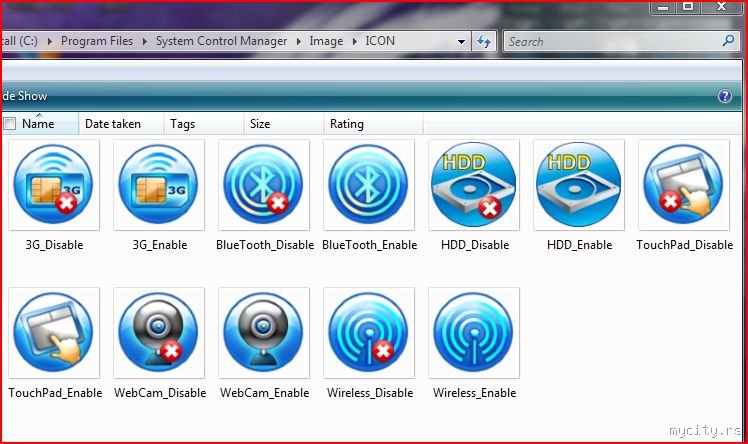Select the HDD_Enable icon thumbnail
Image resolution: width=748 pixels, height=444 pixels.
click(579, 185)
